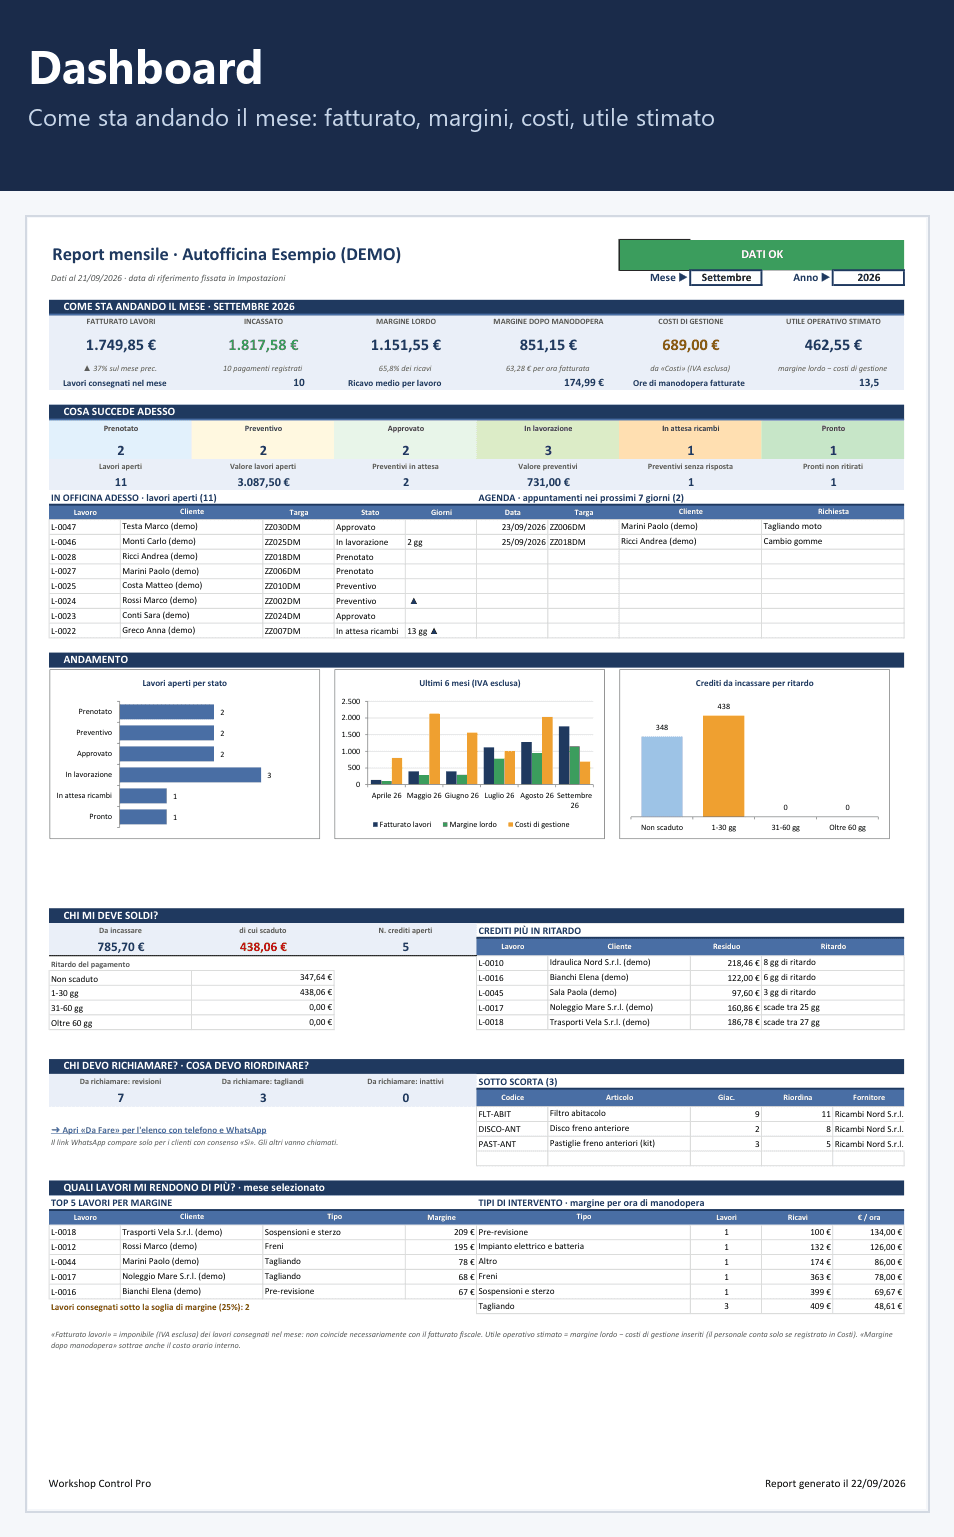
Task: Select the Da incassare amount 785,70 €
Action: point(121,947)
